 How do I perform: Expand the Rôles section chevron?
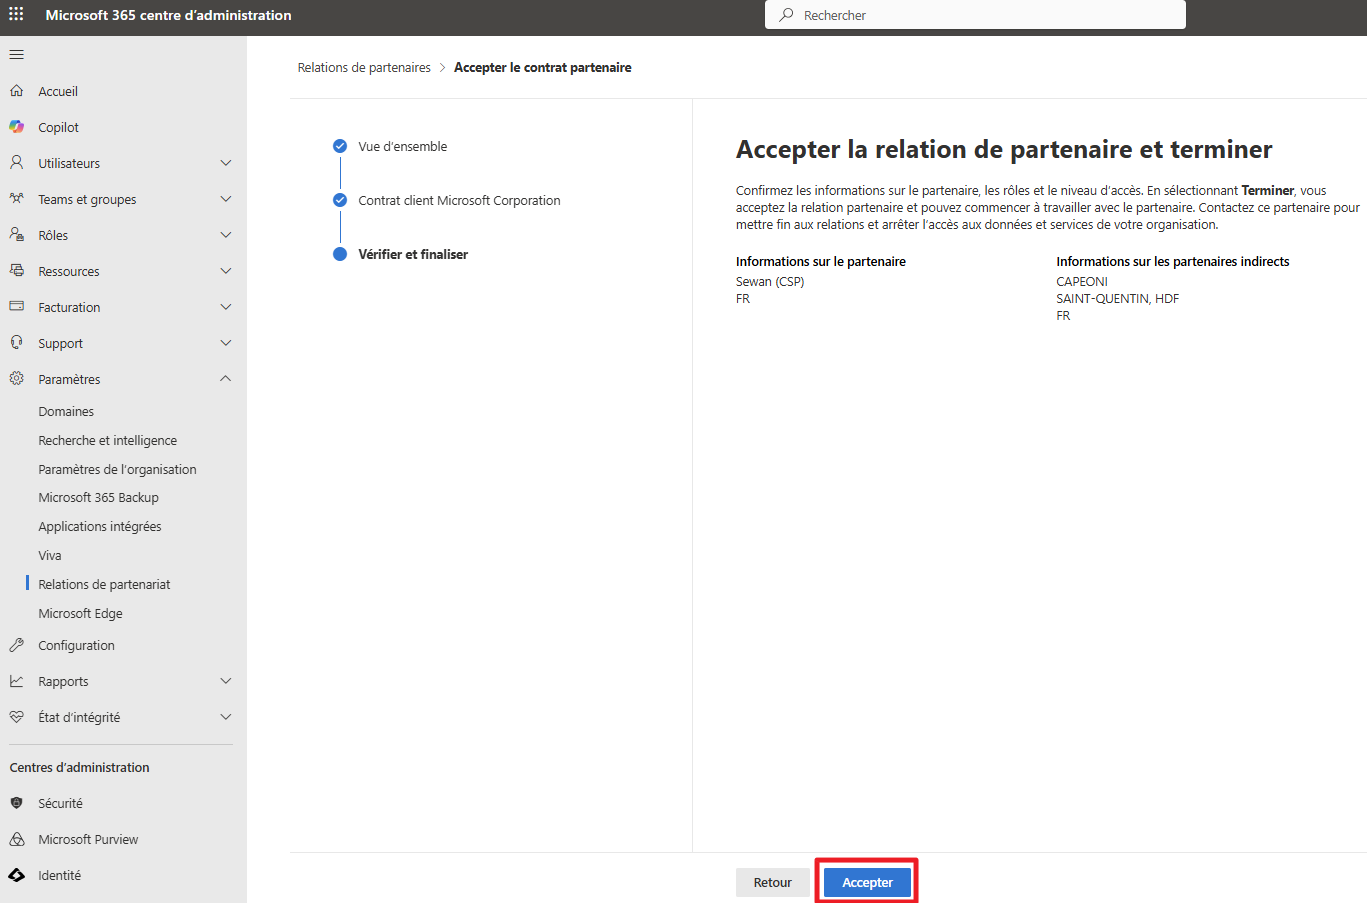pyautogui.click(x=226, y=235)
